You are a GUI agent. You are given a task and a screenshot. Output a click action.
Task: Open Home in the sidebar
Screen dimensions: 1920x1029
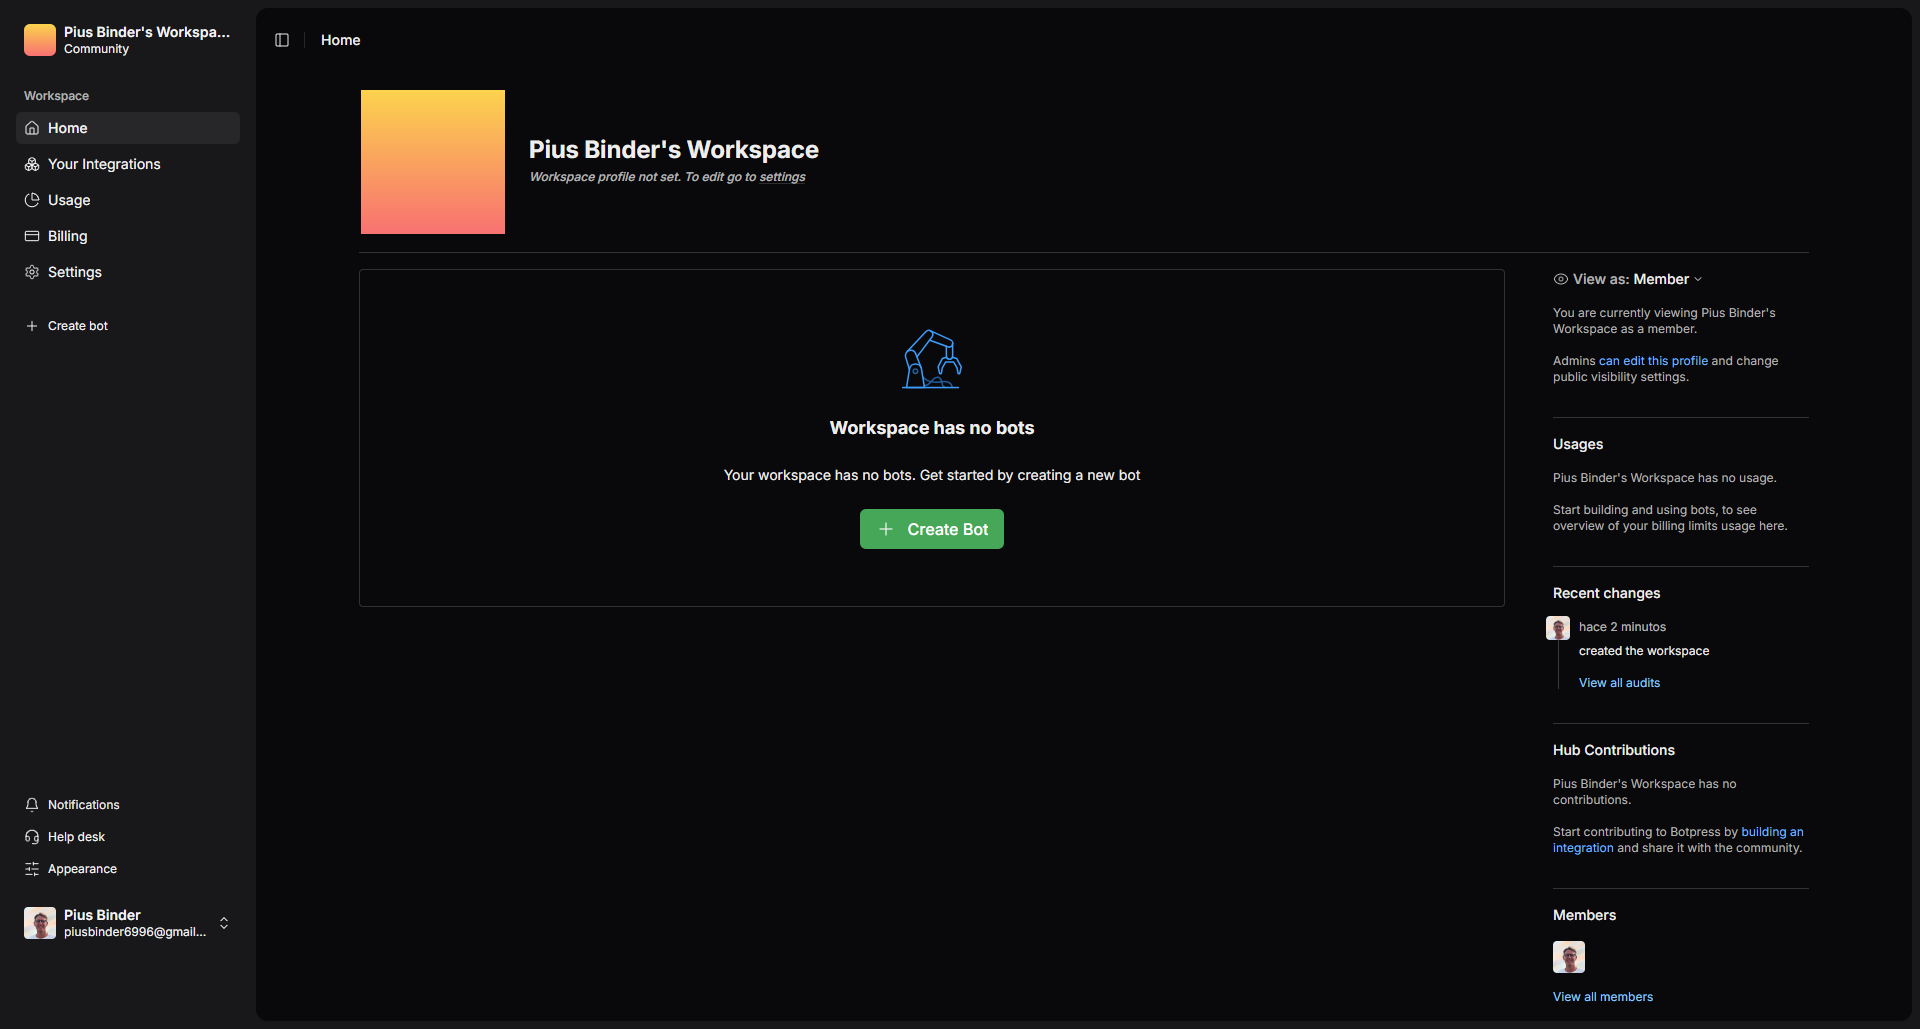tap(68, 128)
